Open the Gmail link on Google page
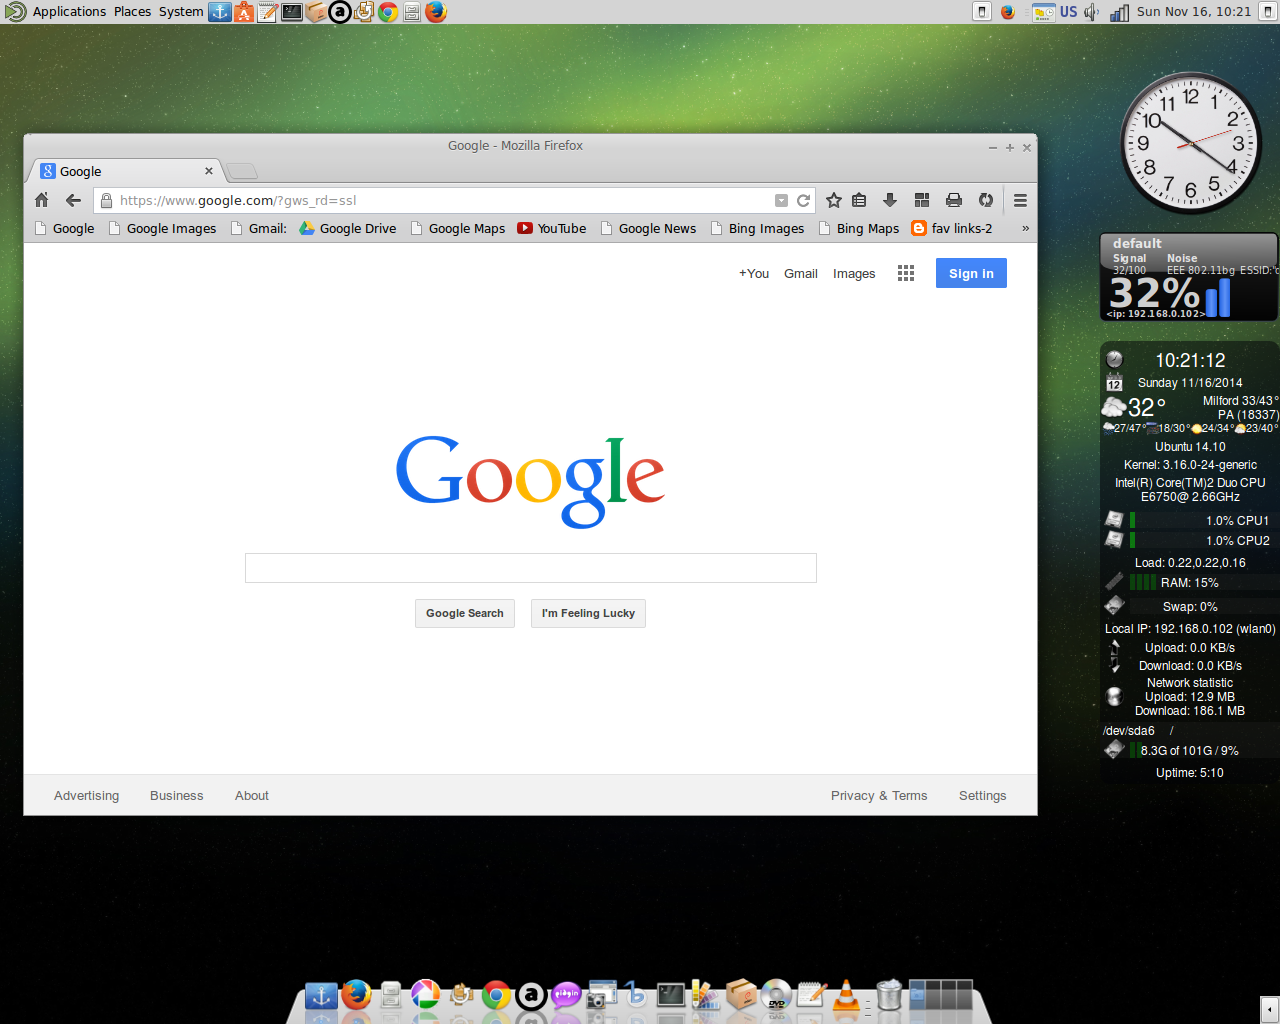This screenshot has width=1280, height=1024. click(x=801, y=273)
